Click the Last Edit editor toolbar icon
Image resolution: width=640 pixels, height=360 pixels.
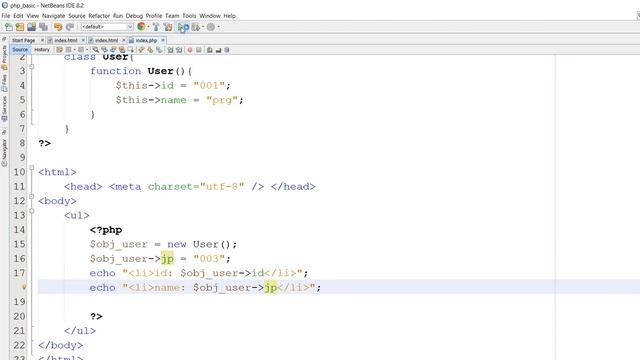click(x=59, y=50)
